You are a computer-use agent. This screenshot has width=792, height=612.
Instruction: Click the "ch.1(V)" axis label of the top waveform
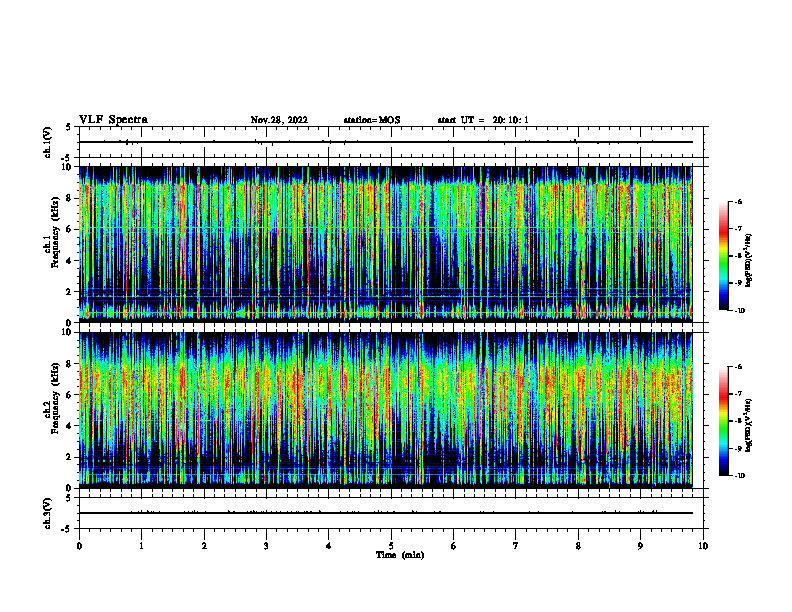[48, 142]
